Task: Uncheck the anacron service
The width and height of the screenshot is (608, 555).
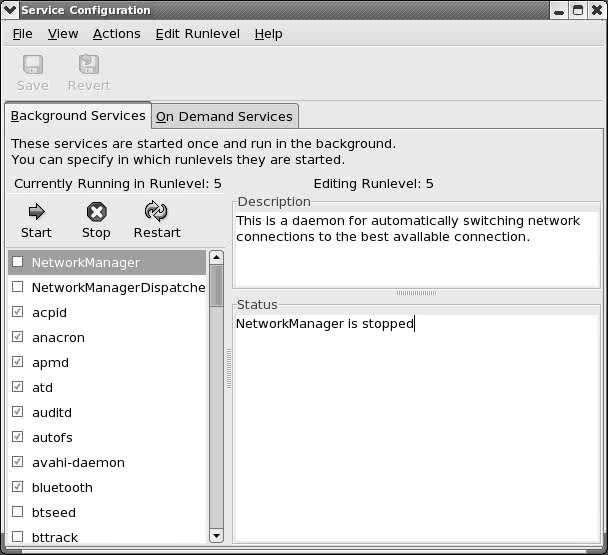Action: (17, 337)
